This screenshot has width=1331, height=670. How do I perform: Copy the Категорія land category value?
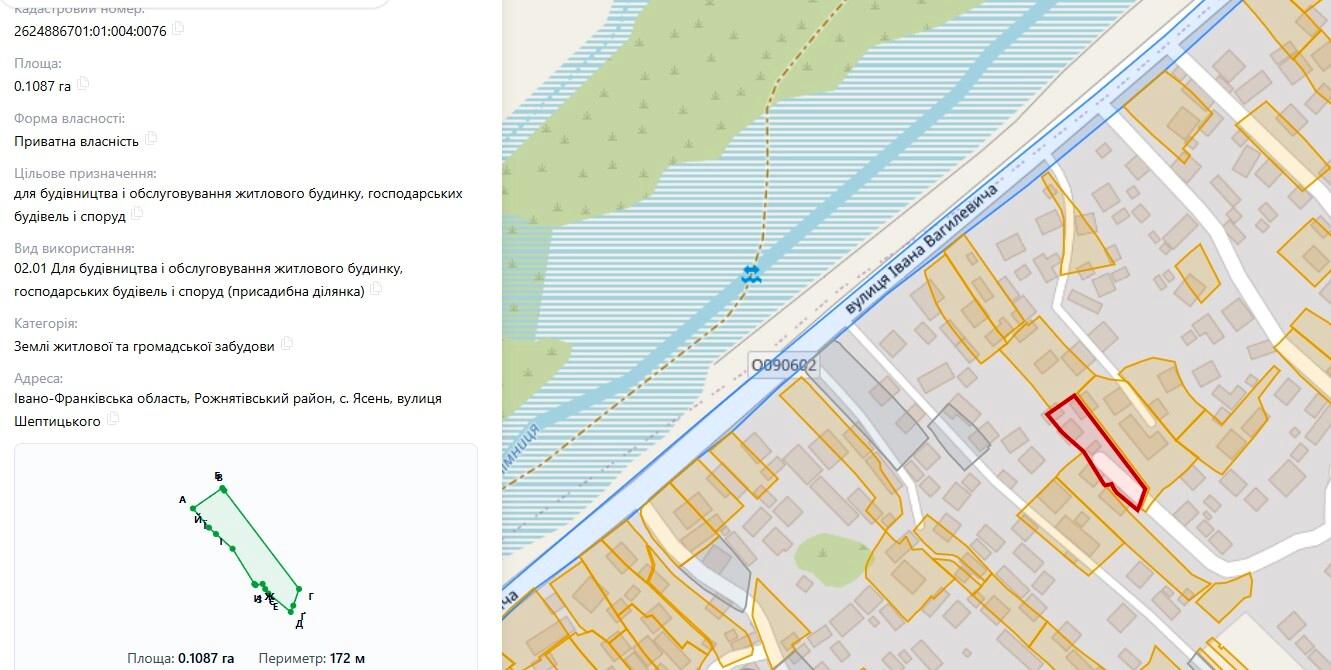287,344
